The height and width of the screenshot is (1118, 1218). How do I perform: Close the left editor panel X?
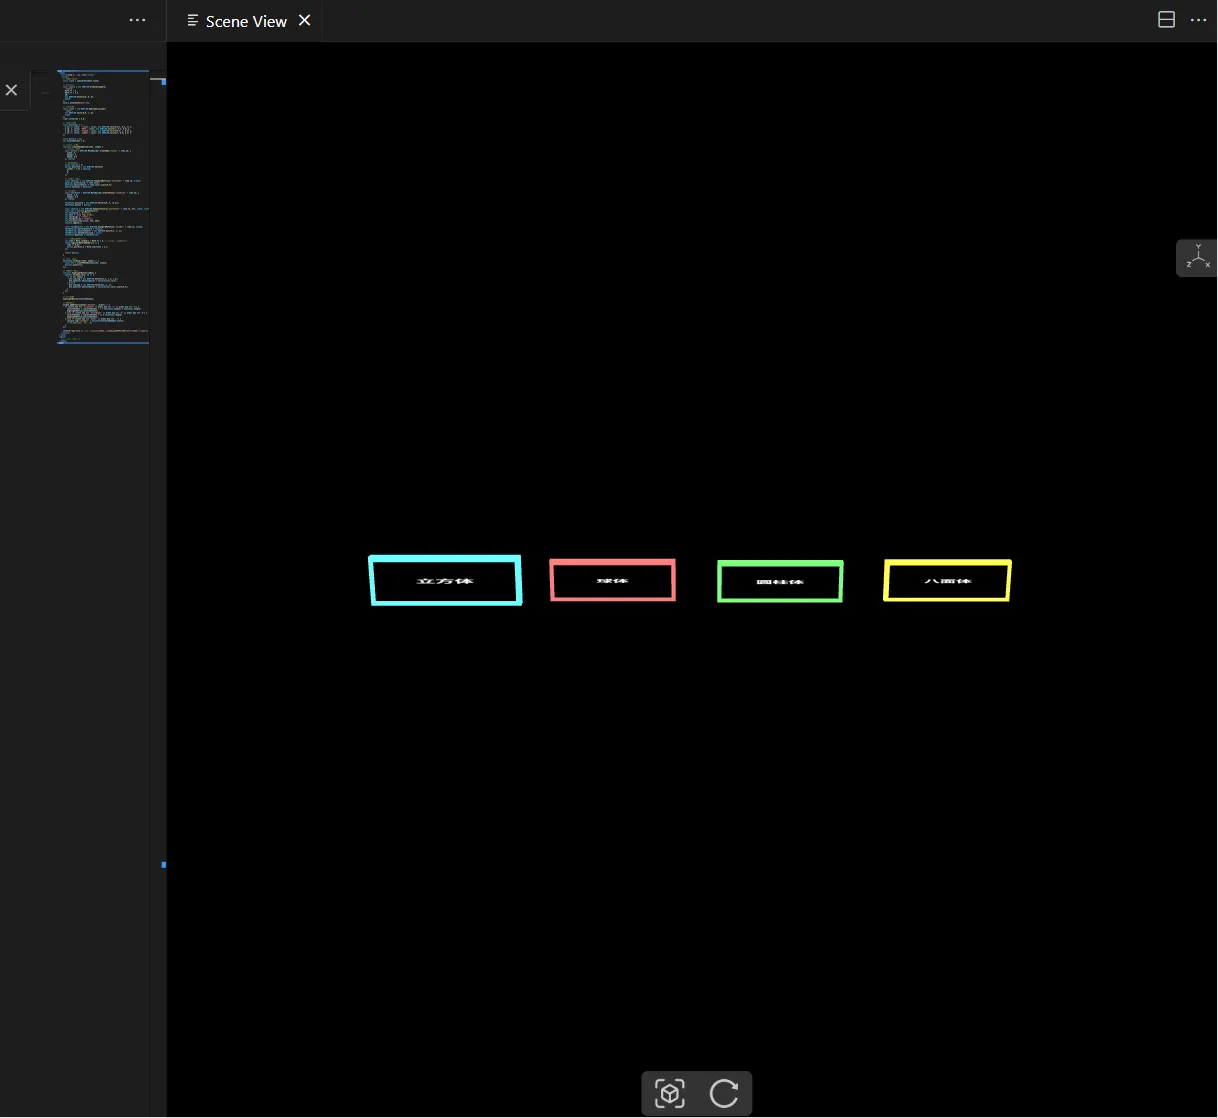tap(11, 90)
